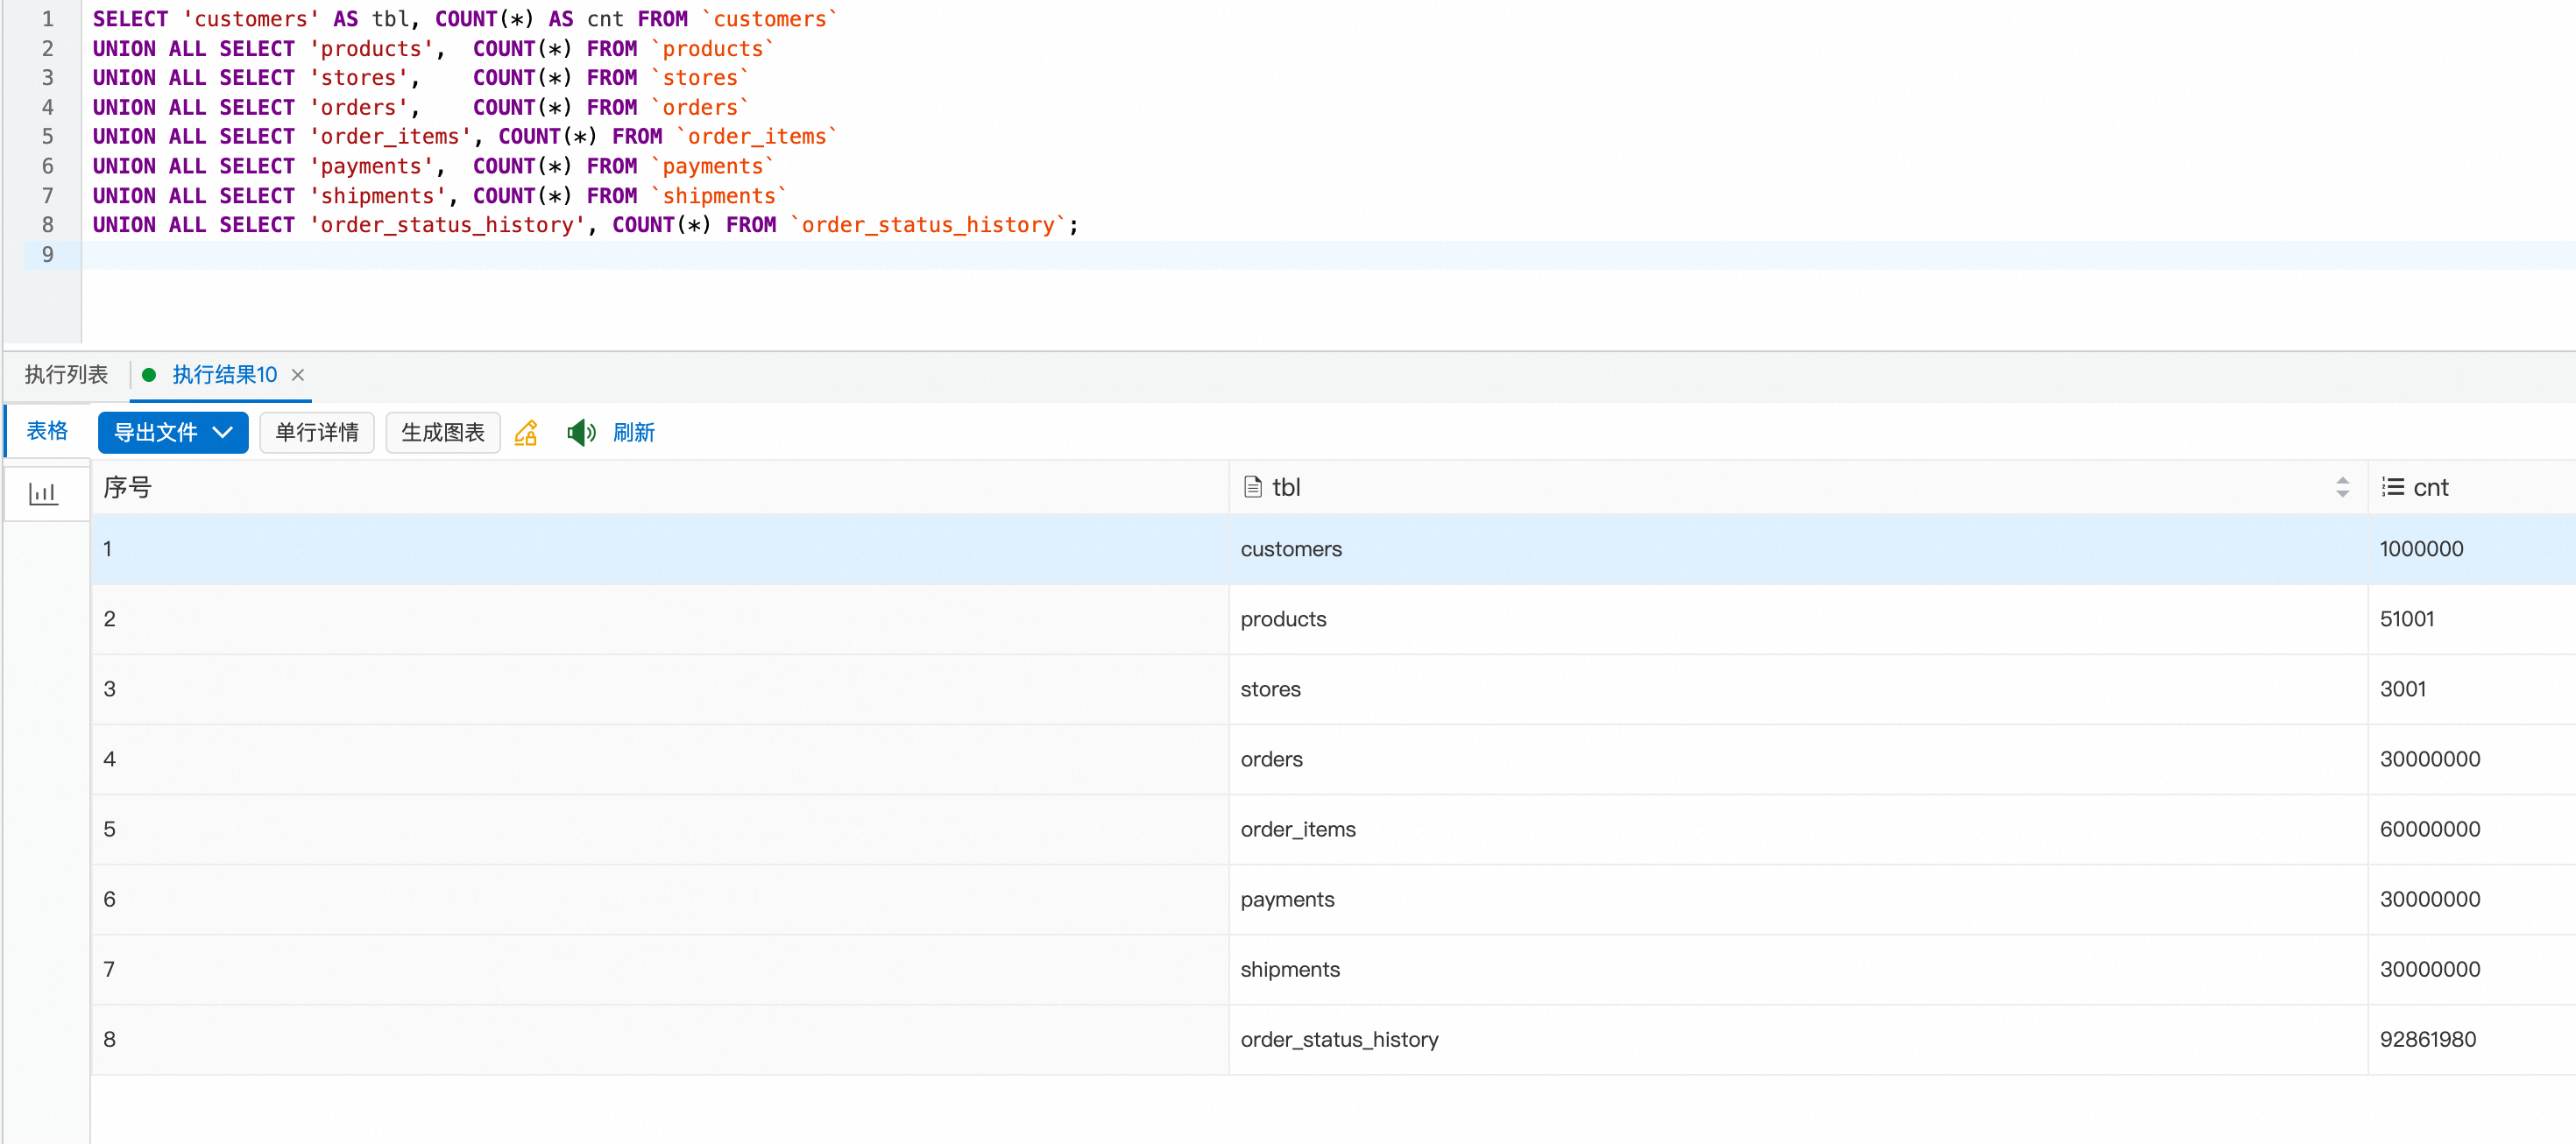Click the green speaker icon

(581, 432)
